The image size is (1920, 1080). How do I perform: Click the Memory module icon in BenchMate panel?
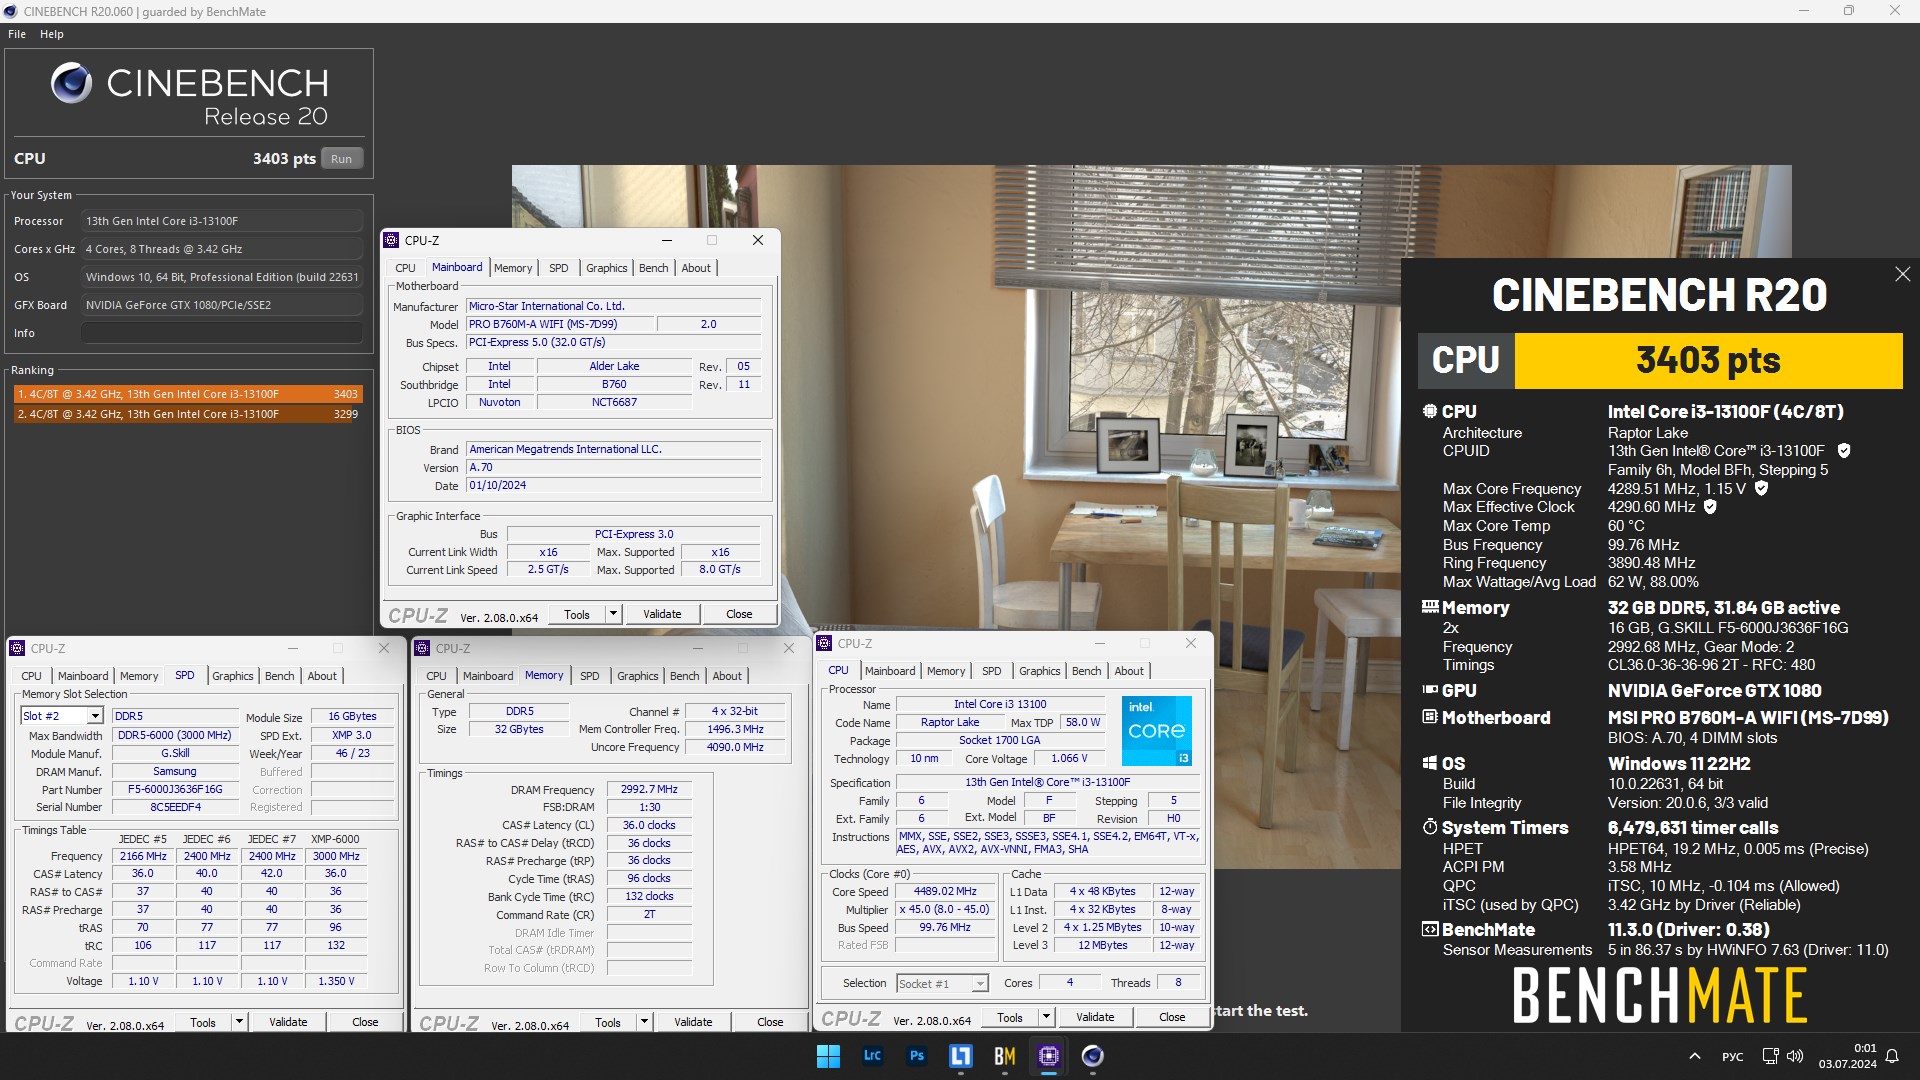[1430, 607]
